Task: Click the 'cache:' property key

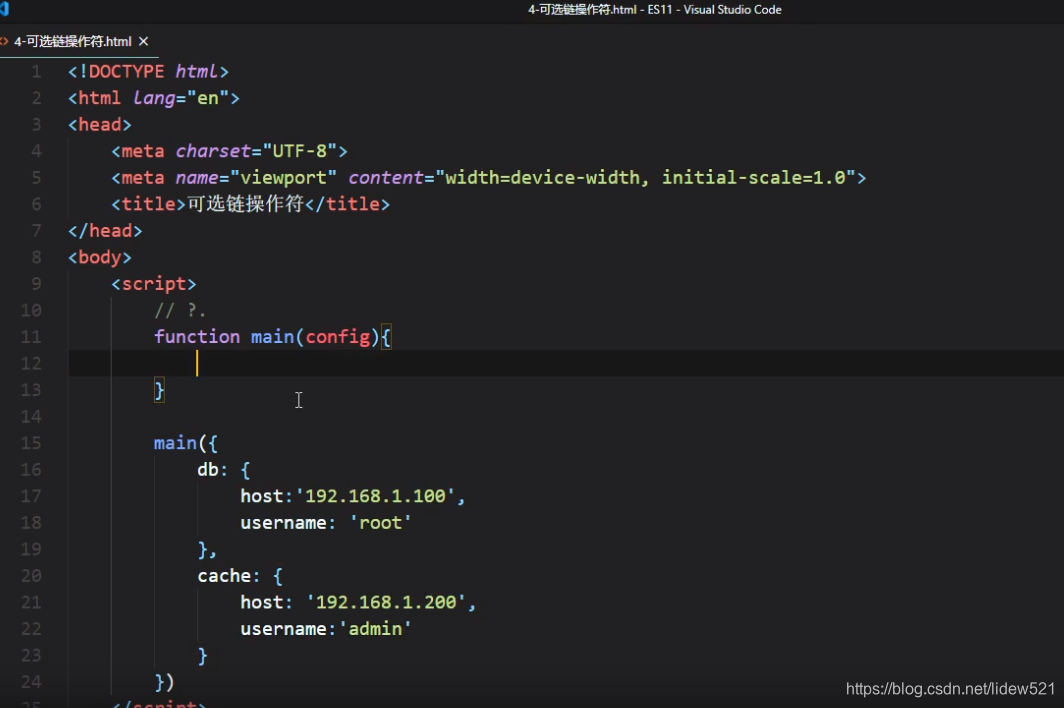Action: (229, 576)
